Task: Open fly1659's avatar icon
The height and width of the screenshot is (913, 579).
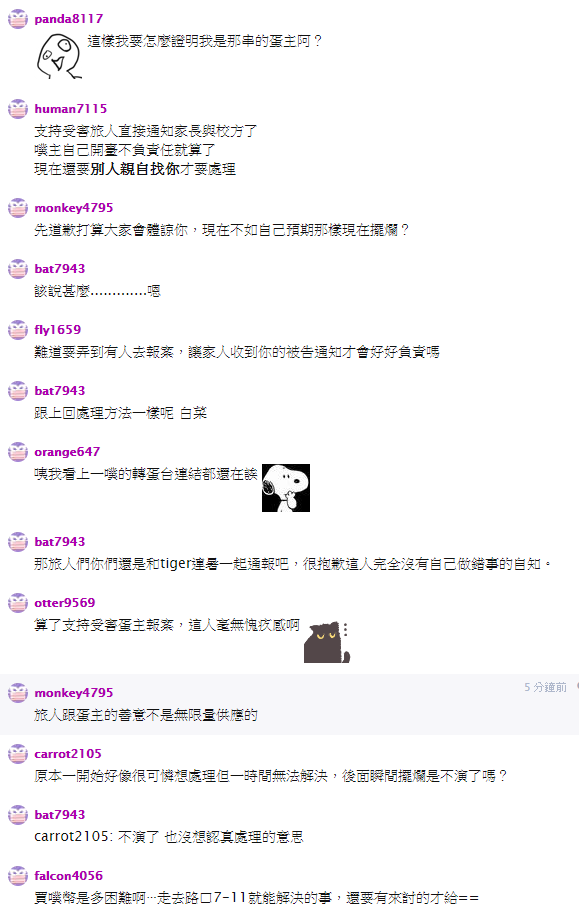Action: coord(17,330)
